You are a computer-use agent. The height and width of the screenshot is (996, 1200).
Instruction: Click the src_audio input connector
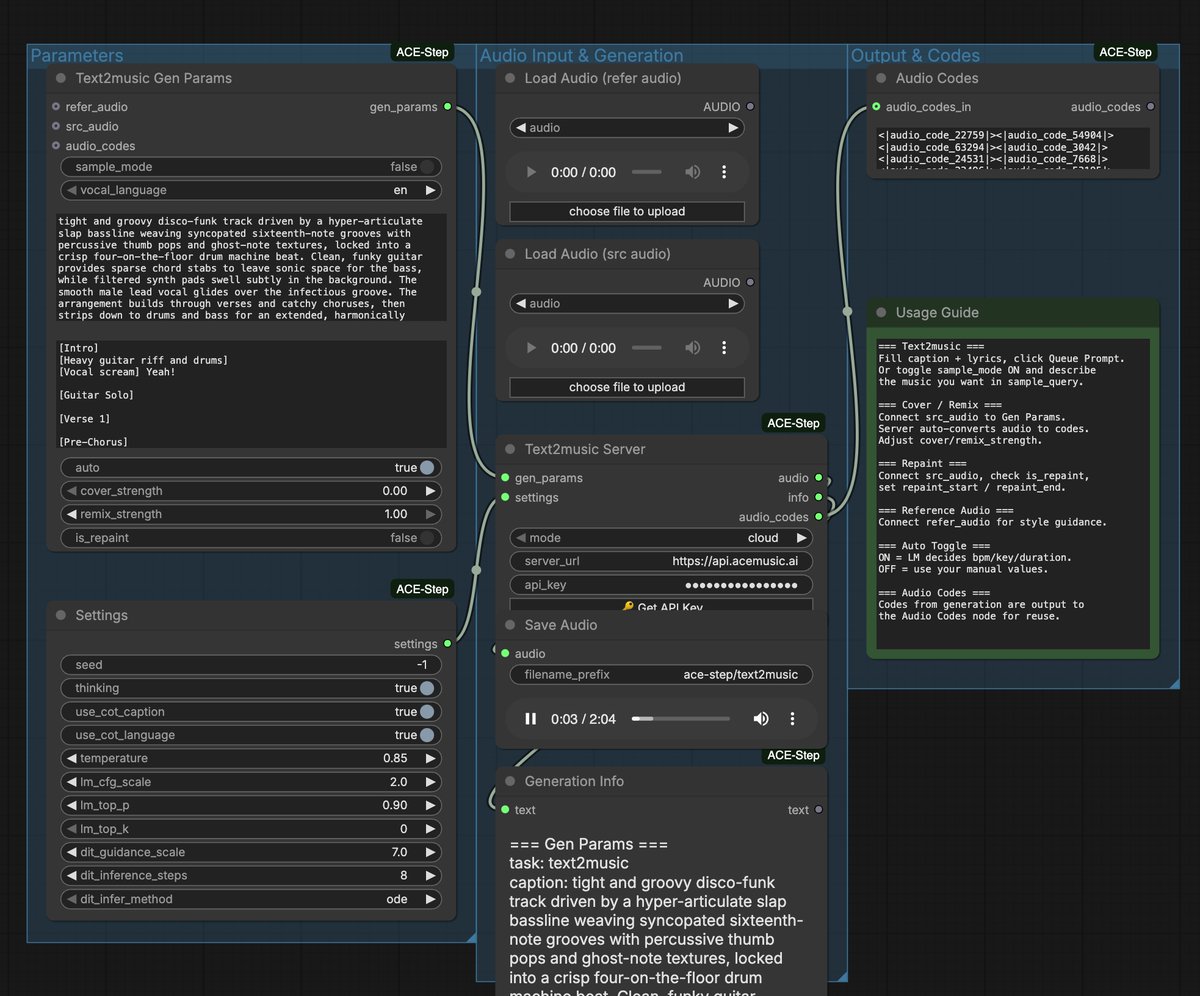(x=56, y=126)
